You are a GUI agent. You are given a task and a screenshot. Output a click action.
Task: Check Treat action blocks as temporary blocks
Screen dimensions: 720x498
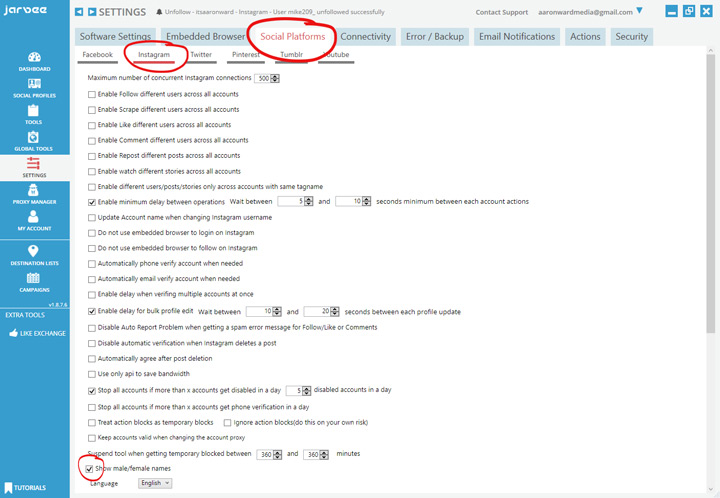[92, 423]
